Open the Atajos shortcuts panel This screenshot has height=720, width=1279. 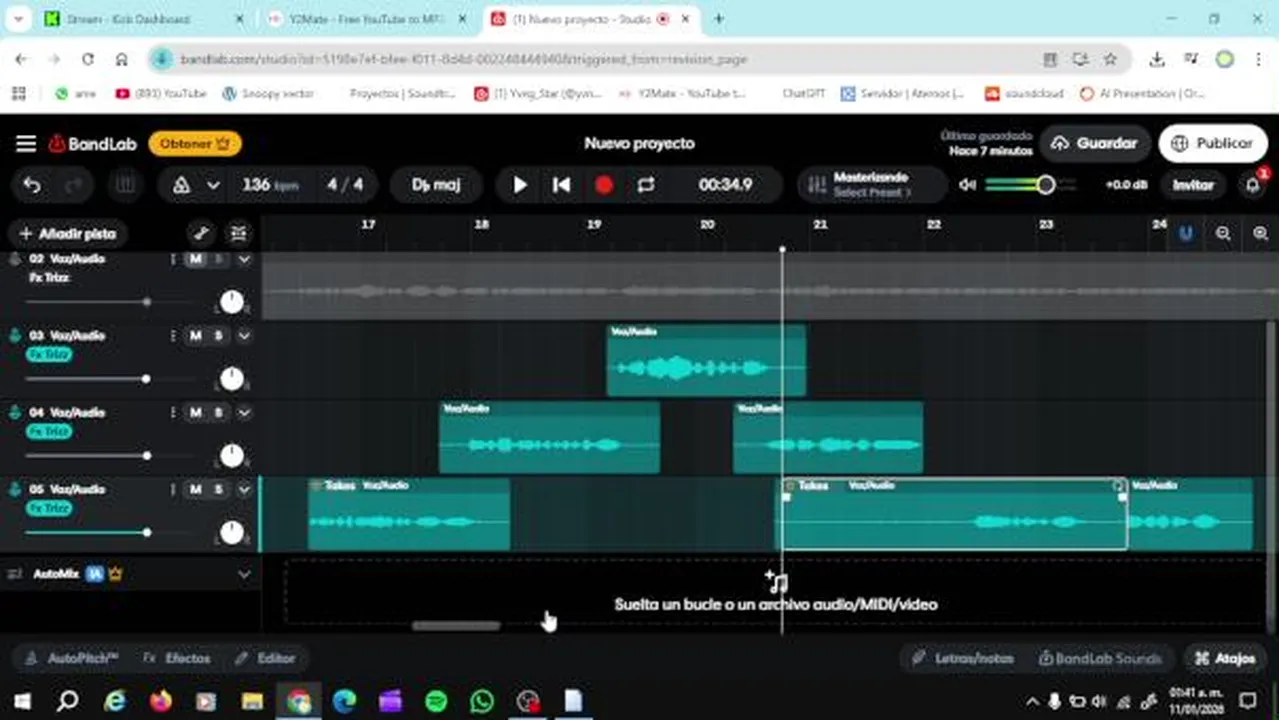(x=1225, y=659)
